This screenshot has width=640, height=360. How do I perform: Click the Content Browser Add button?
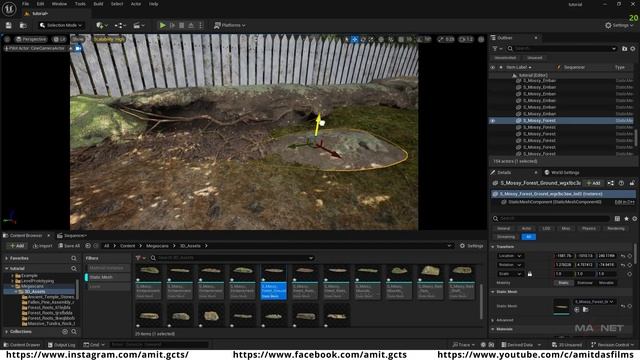(x=17, y=246)
